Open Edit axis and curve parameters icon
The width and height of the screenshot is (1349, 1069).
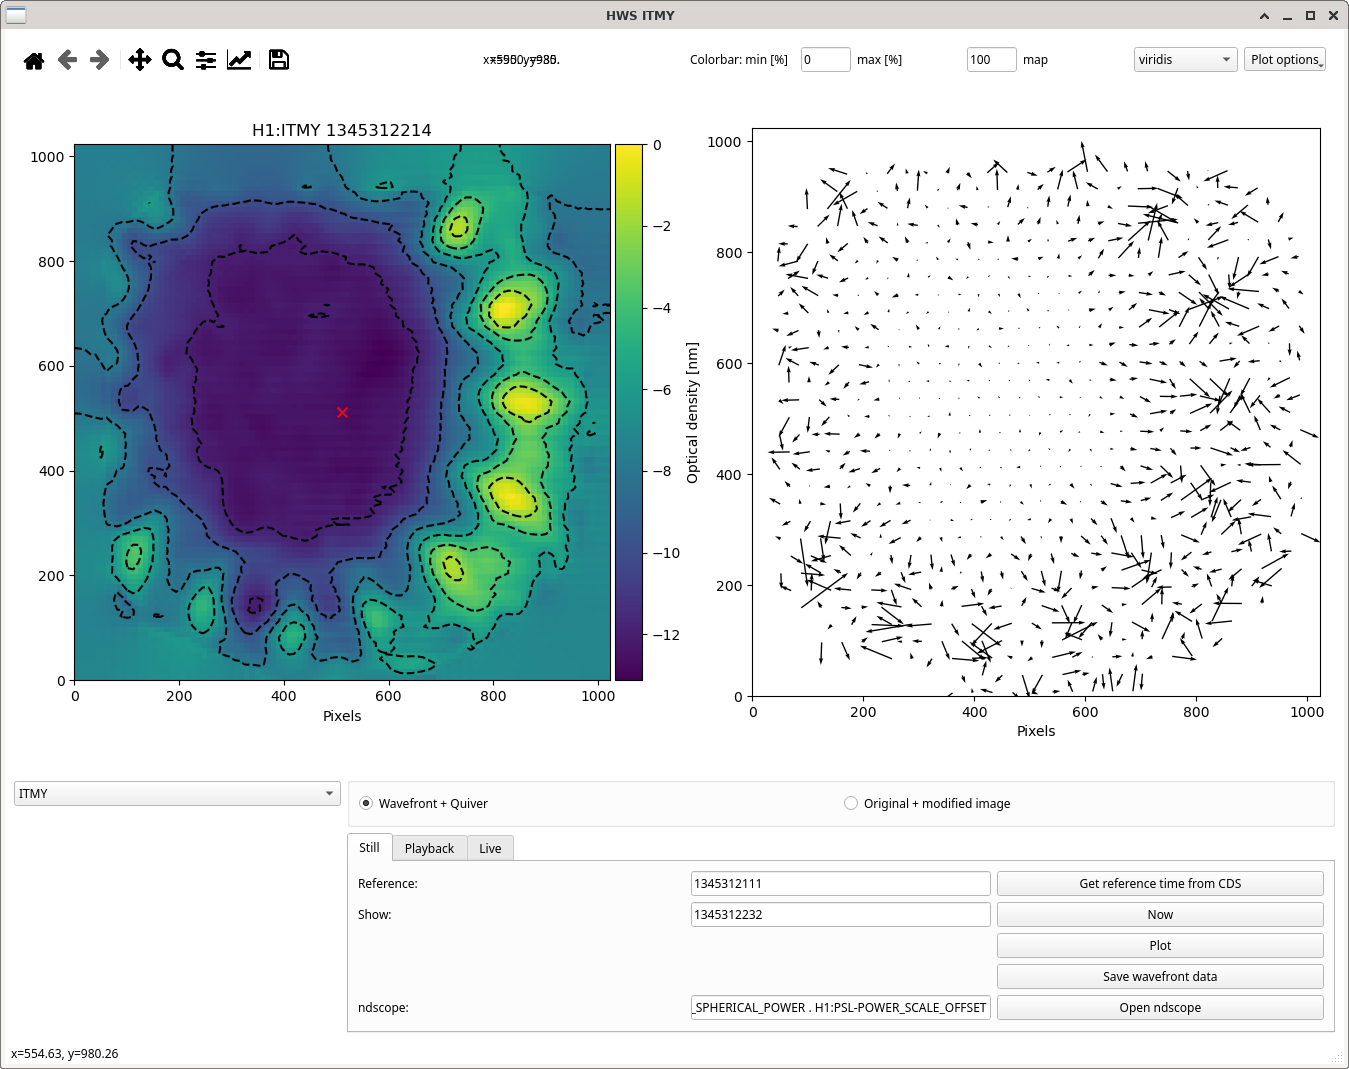click(239, 60)
